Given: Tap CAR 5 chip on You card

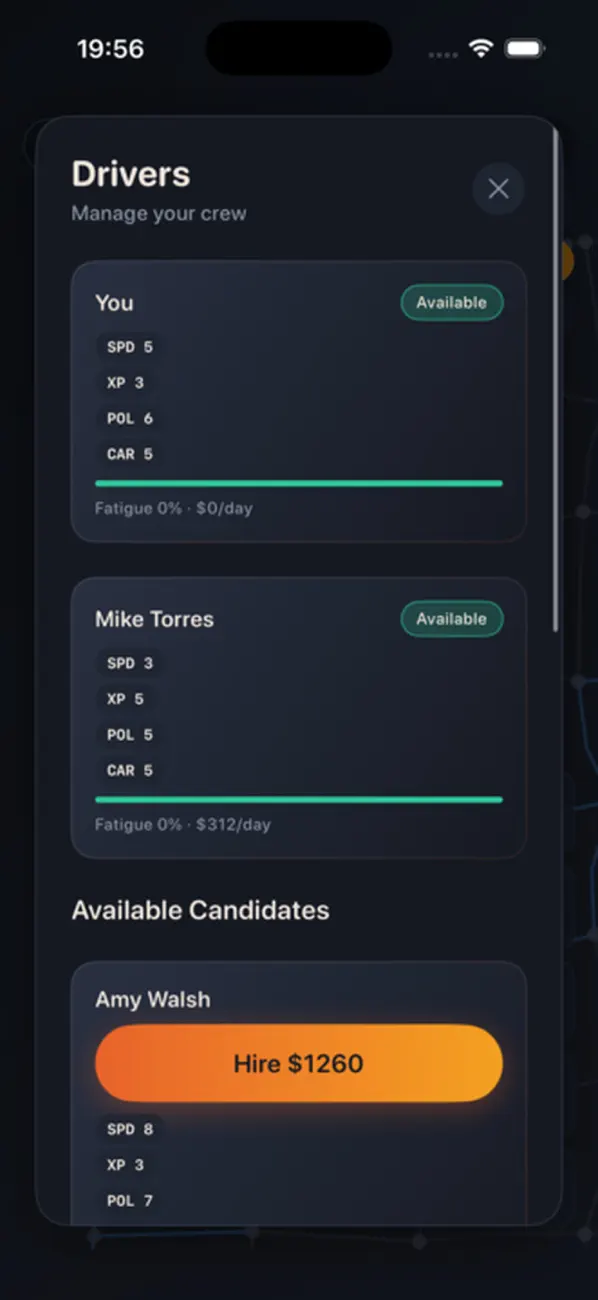Looking at the screenshot, I should coord(130,455).
